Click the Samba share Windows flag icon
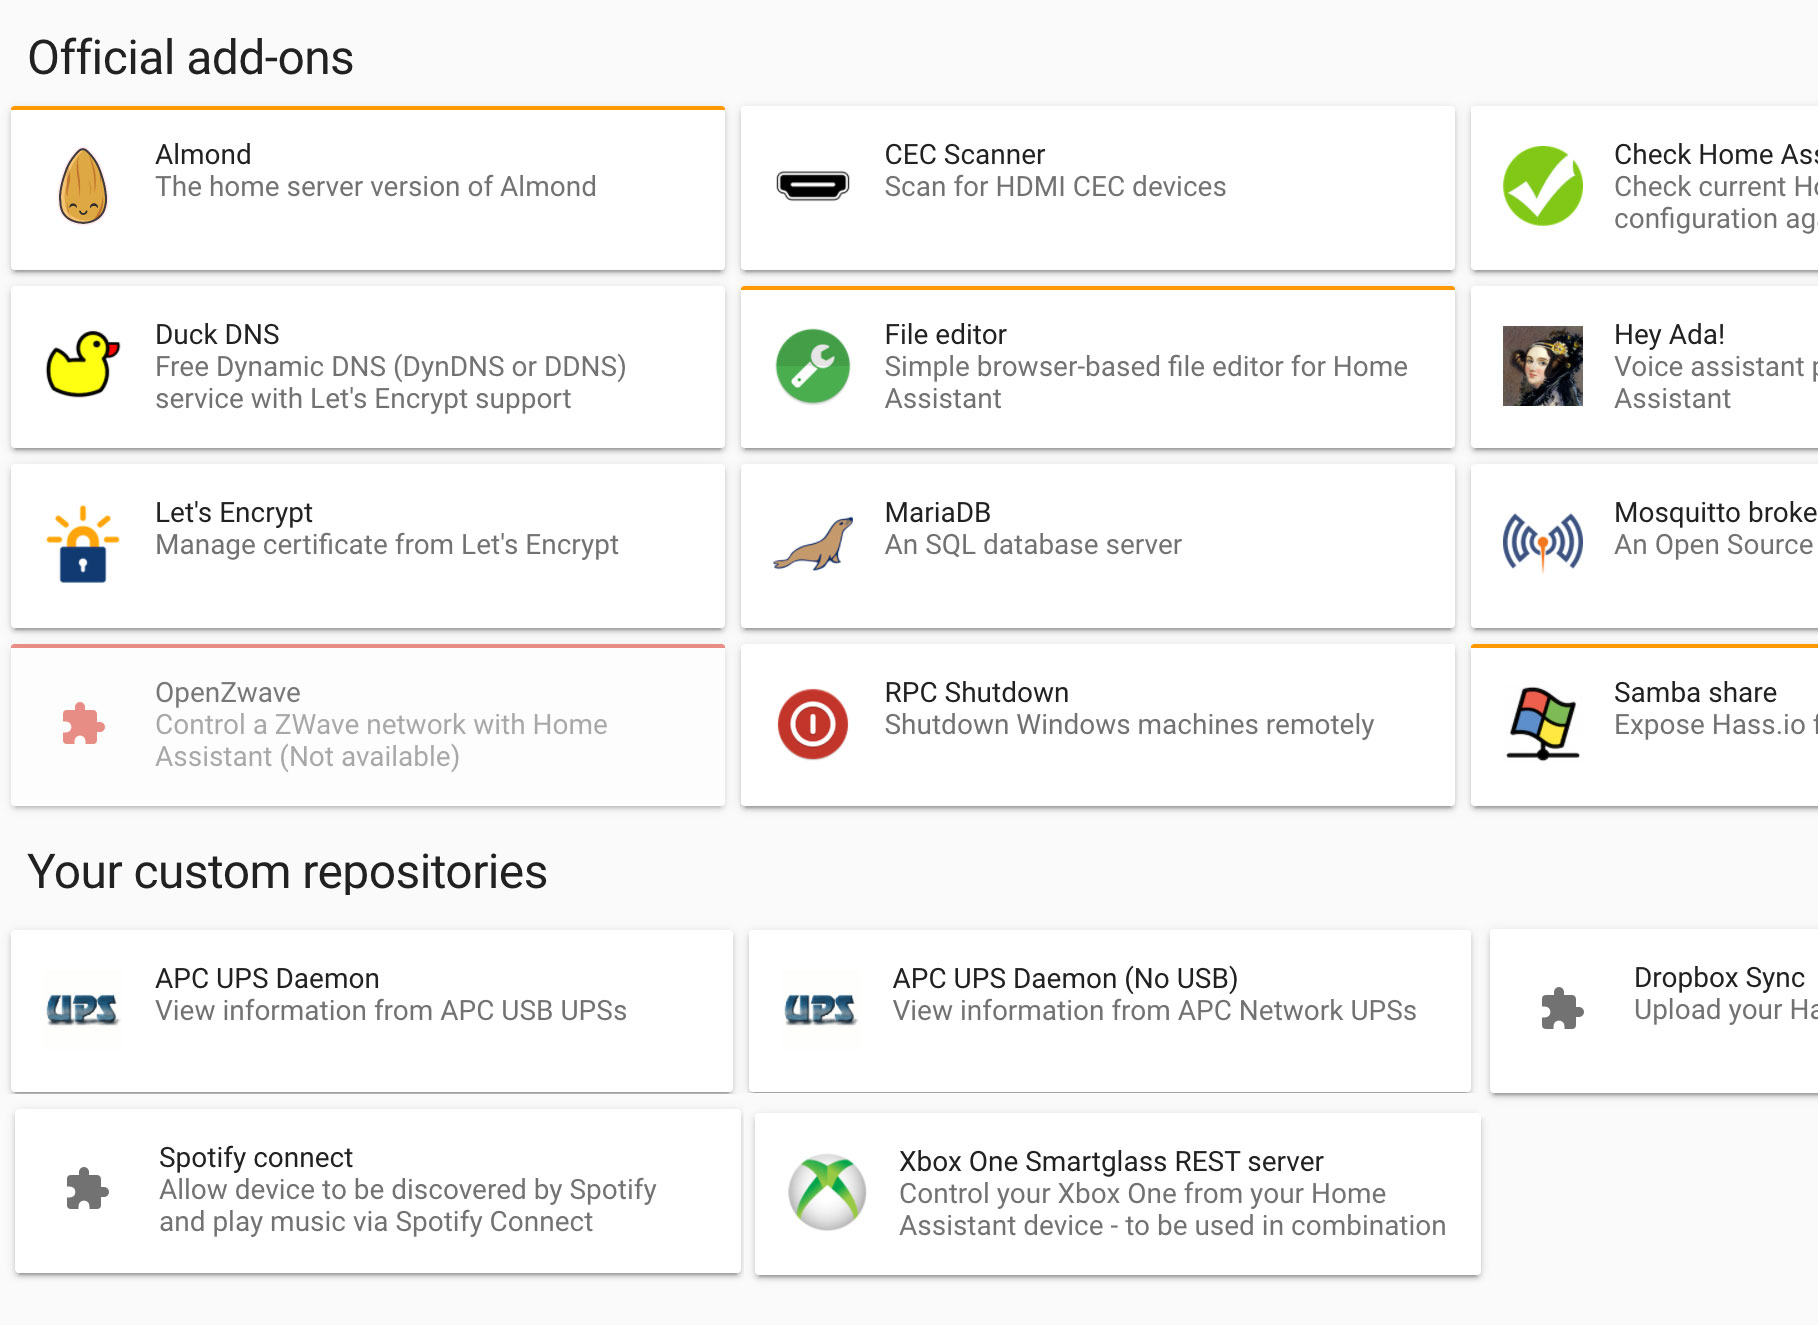Screen dimensions: 1818x1325 click(x=1543, y=724)
